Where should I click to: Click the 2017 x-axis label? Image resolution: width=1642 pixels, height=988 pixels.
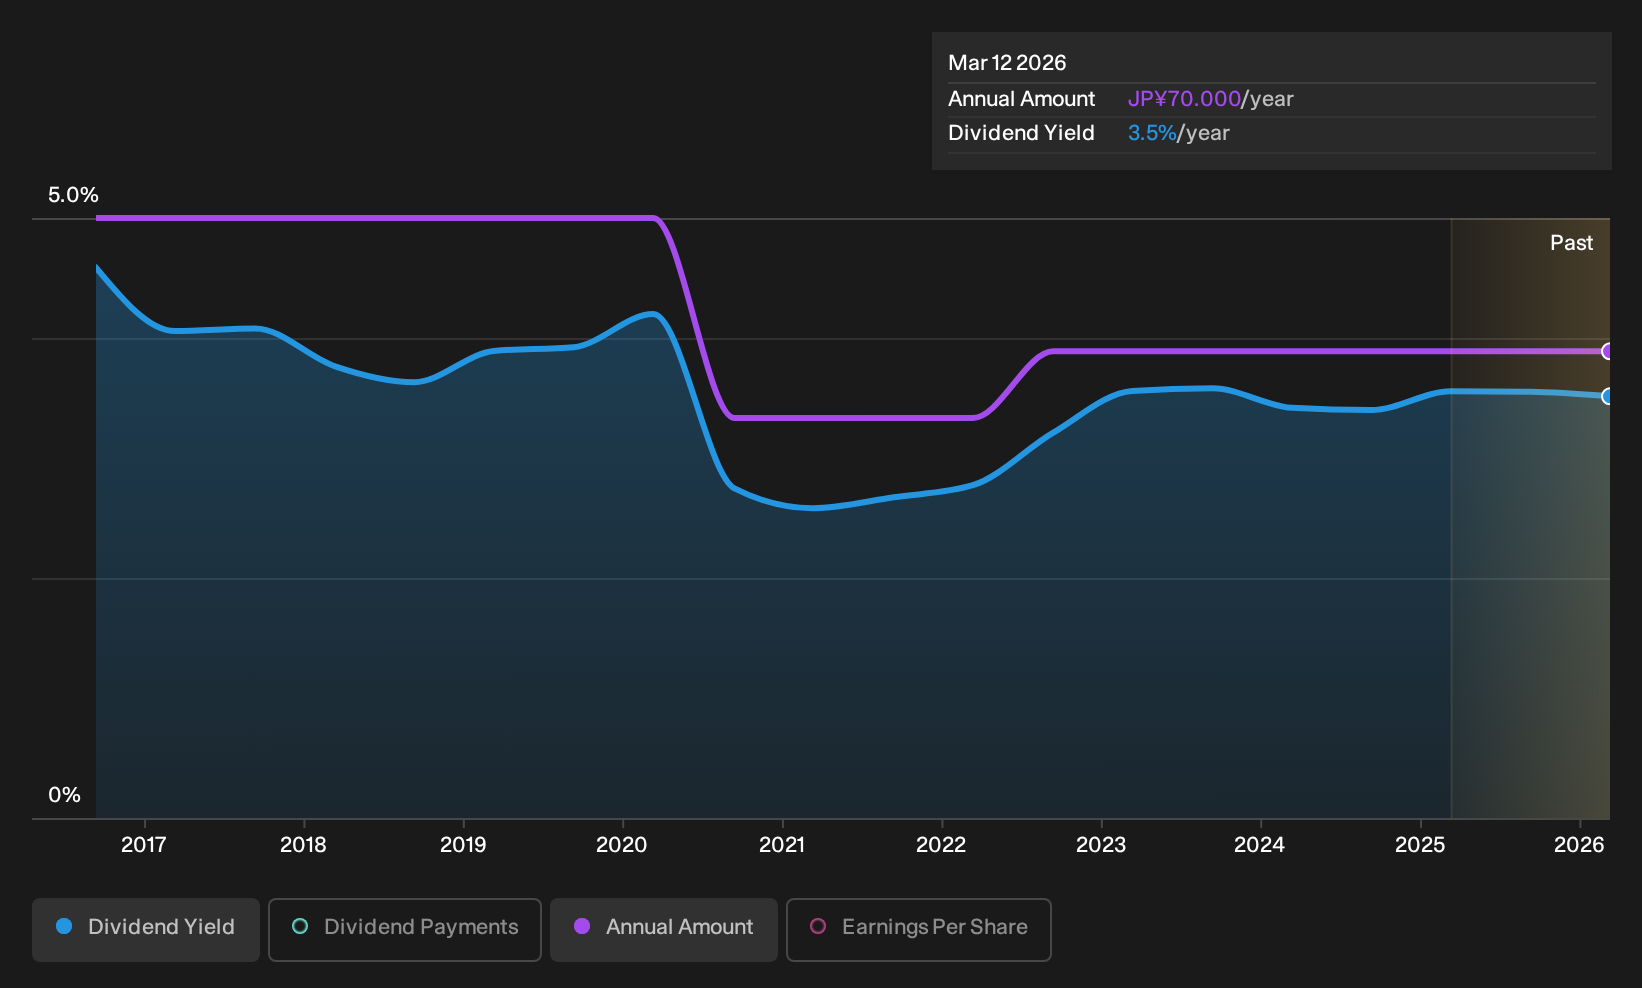pos(144,845)
